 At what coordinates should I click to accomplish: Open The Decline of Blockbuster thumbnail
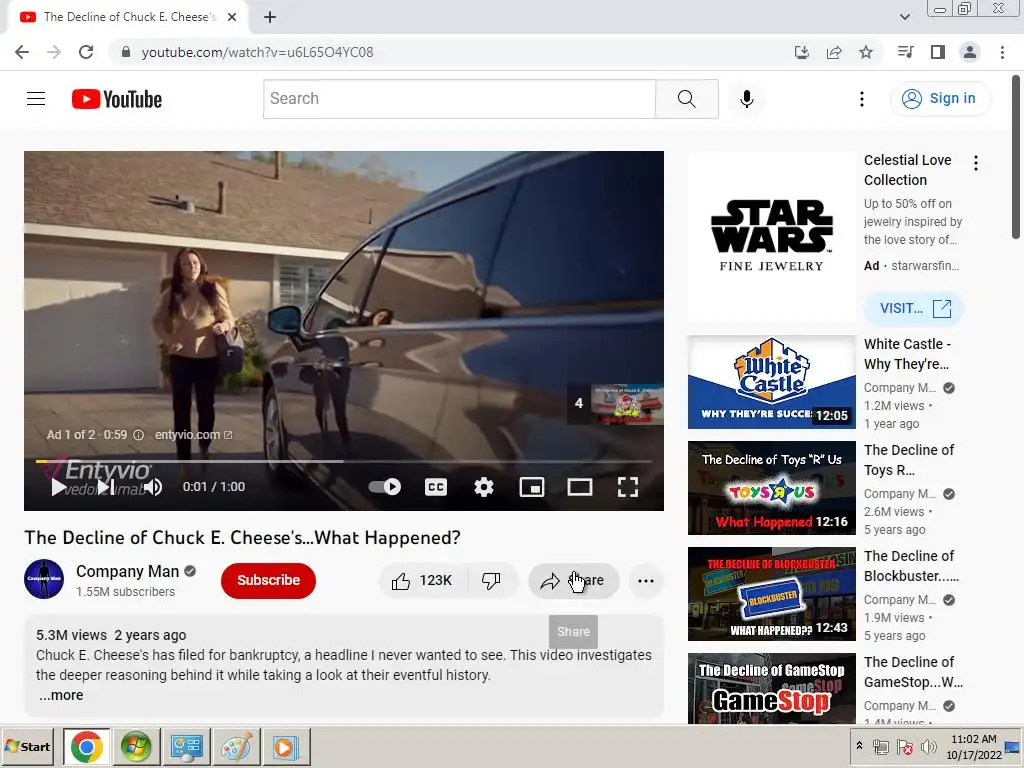coord(771,594)
